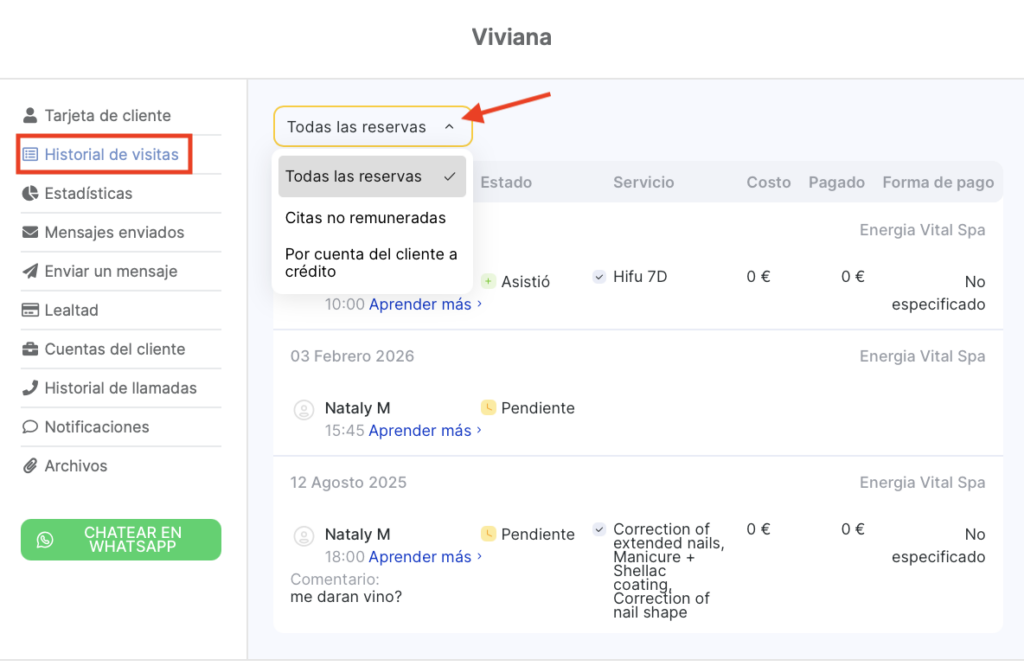
Task: Collapse the Todas las reservas dropdown
Action: [x=372, y=127]
